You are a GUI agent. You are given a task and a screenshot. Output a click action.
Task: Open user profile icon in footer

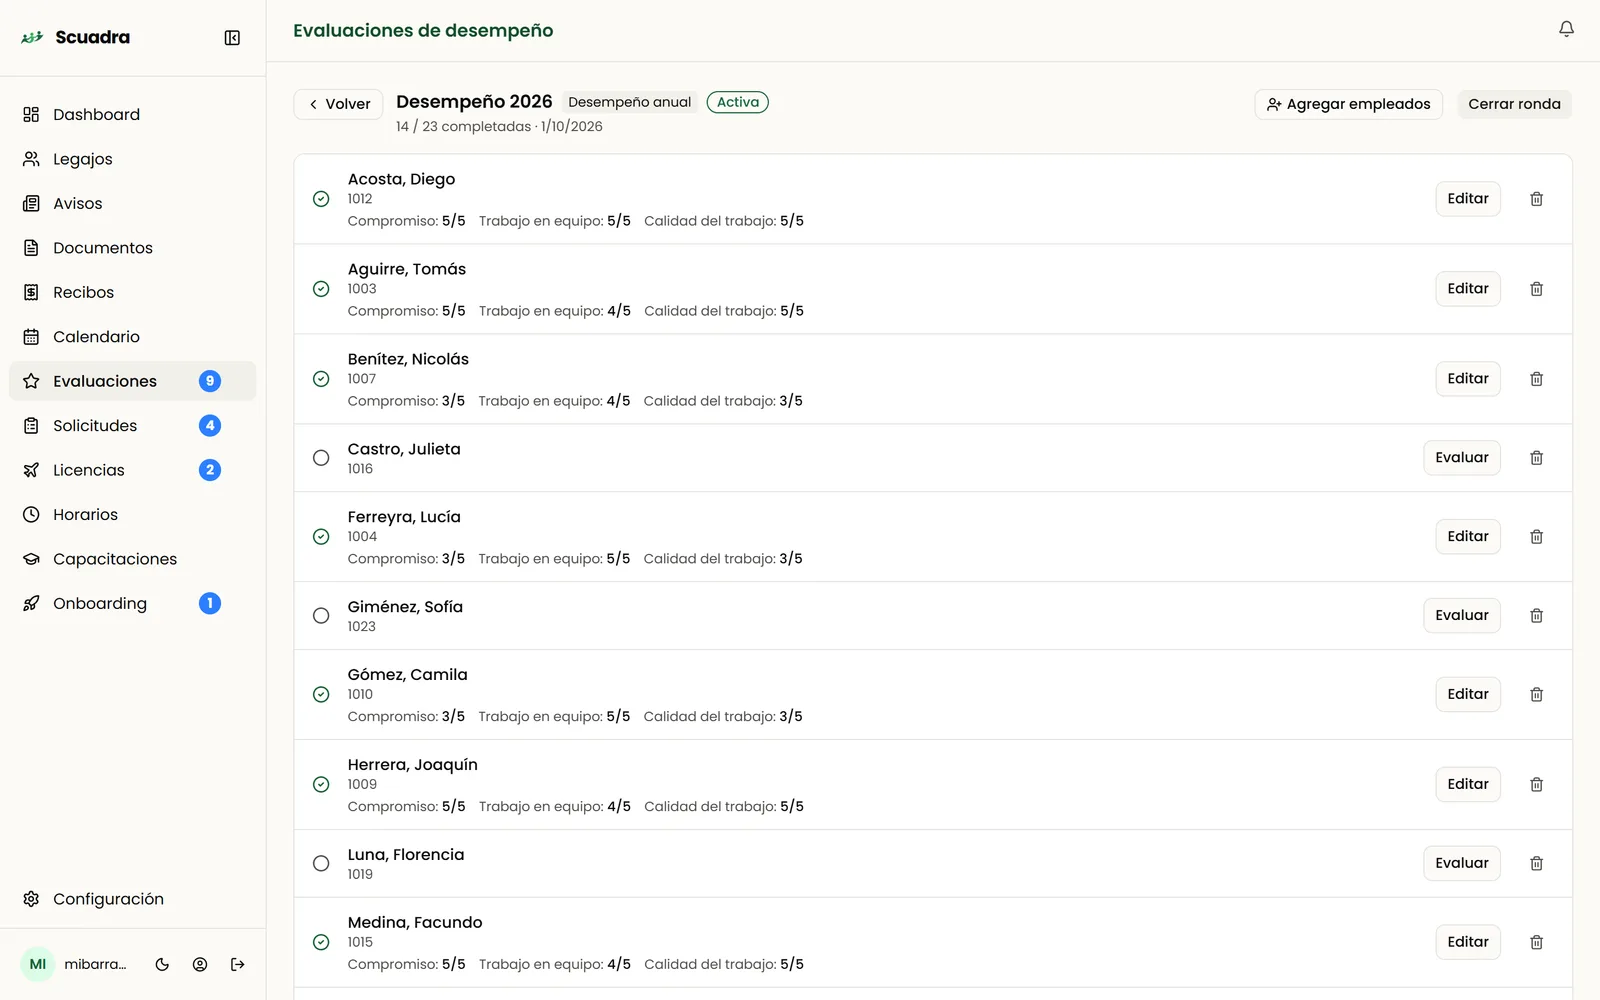coord(200,965)
